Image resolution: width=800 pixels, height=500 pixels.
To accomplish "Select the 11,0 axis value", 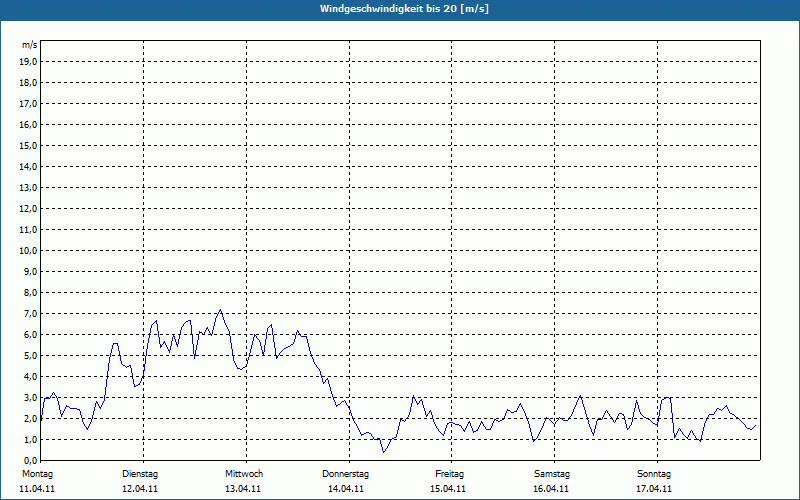I will point(28,230).
